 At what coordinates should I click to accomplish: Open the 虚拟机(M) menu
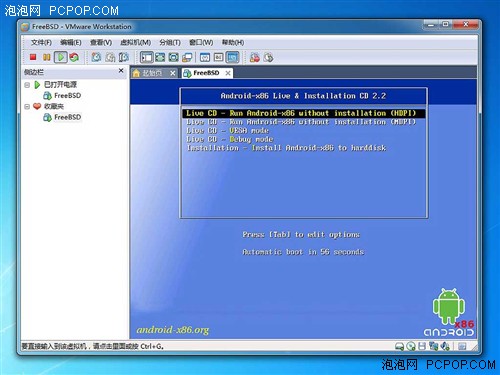(x=135, y=42)
